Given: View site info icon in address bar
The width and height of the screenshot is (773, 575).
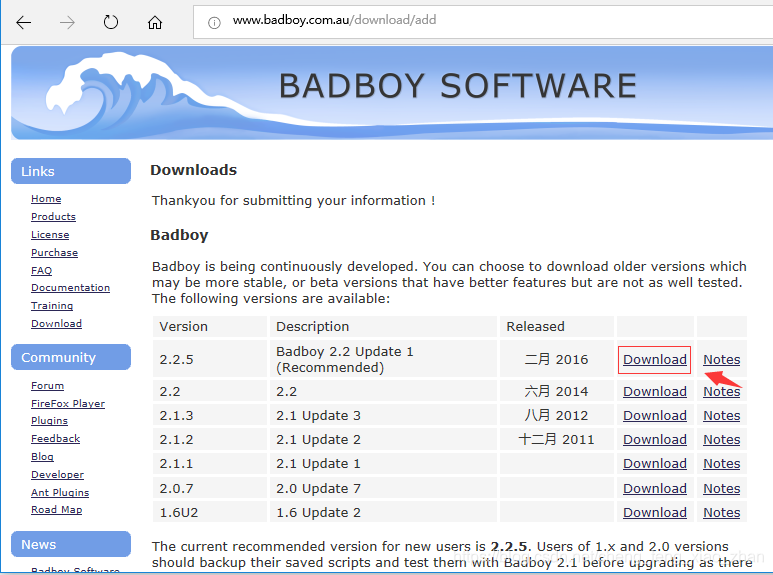Looking at the screenshot, I should point(214,23).
